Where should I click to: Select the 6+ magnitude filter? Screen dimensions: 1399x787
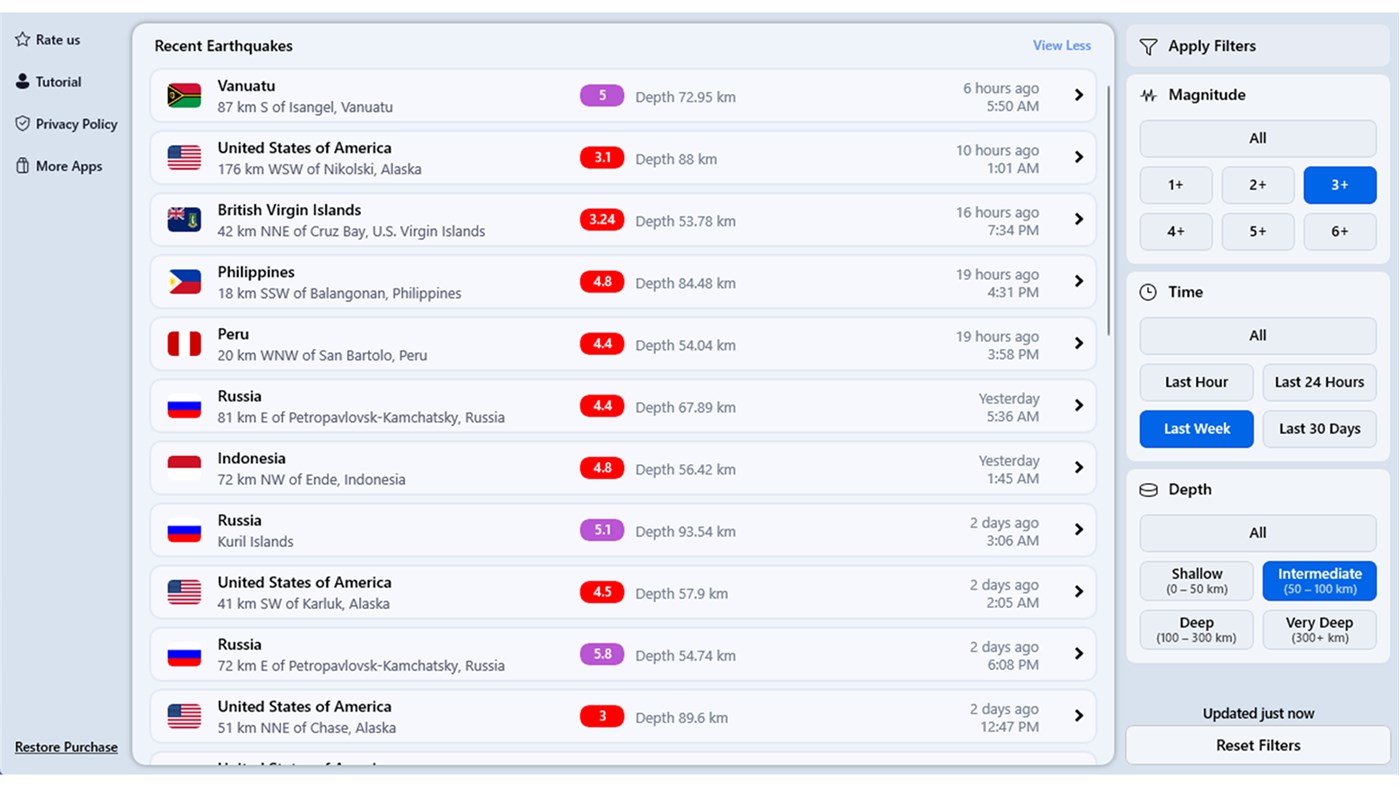click(x=1340, y=232)
